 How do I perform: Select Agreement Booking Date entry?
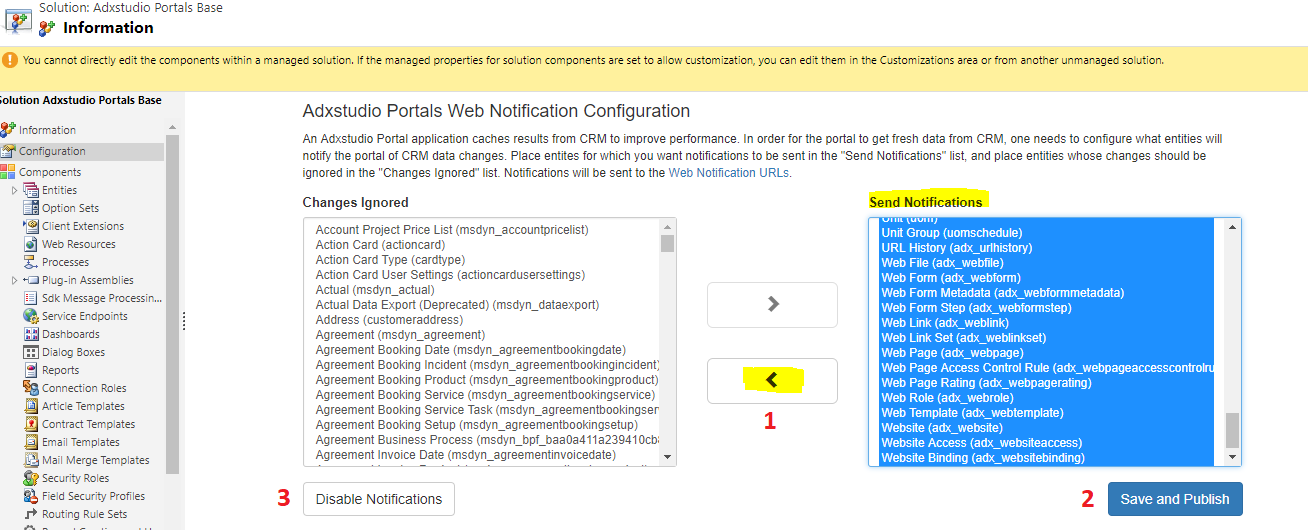tap(470, 350)
